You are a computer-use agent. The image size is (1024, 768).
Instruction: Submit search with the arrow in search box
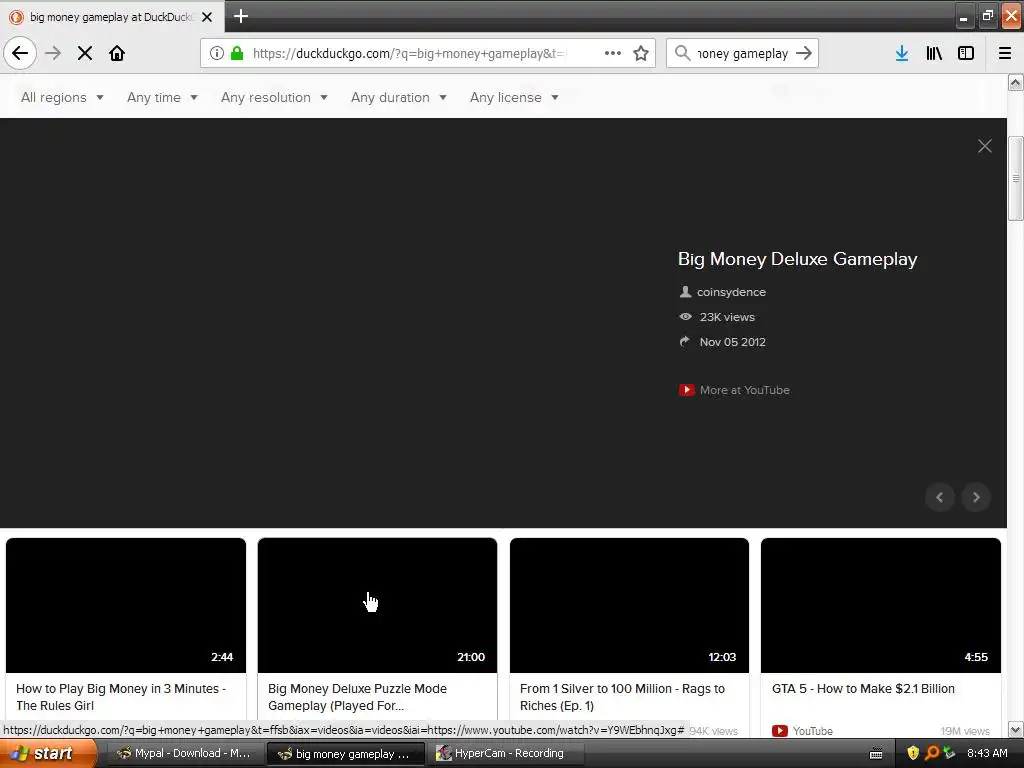[804, 53]
